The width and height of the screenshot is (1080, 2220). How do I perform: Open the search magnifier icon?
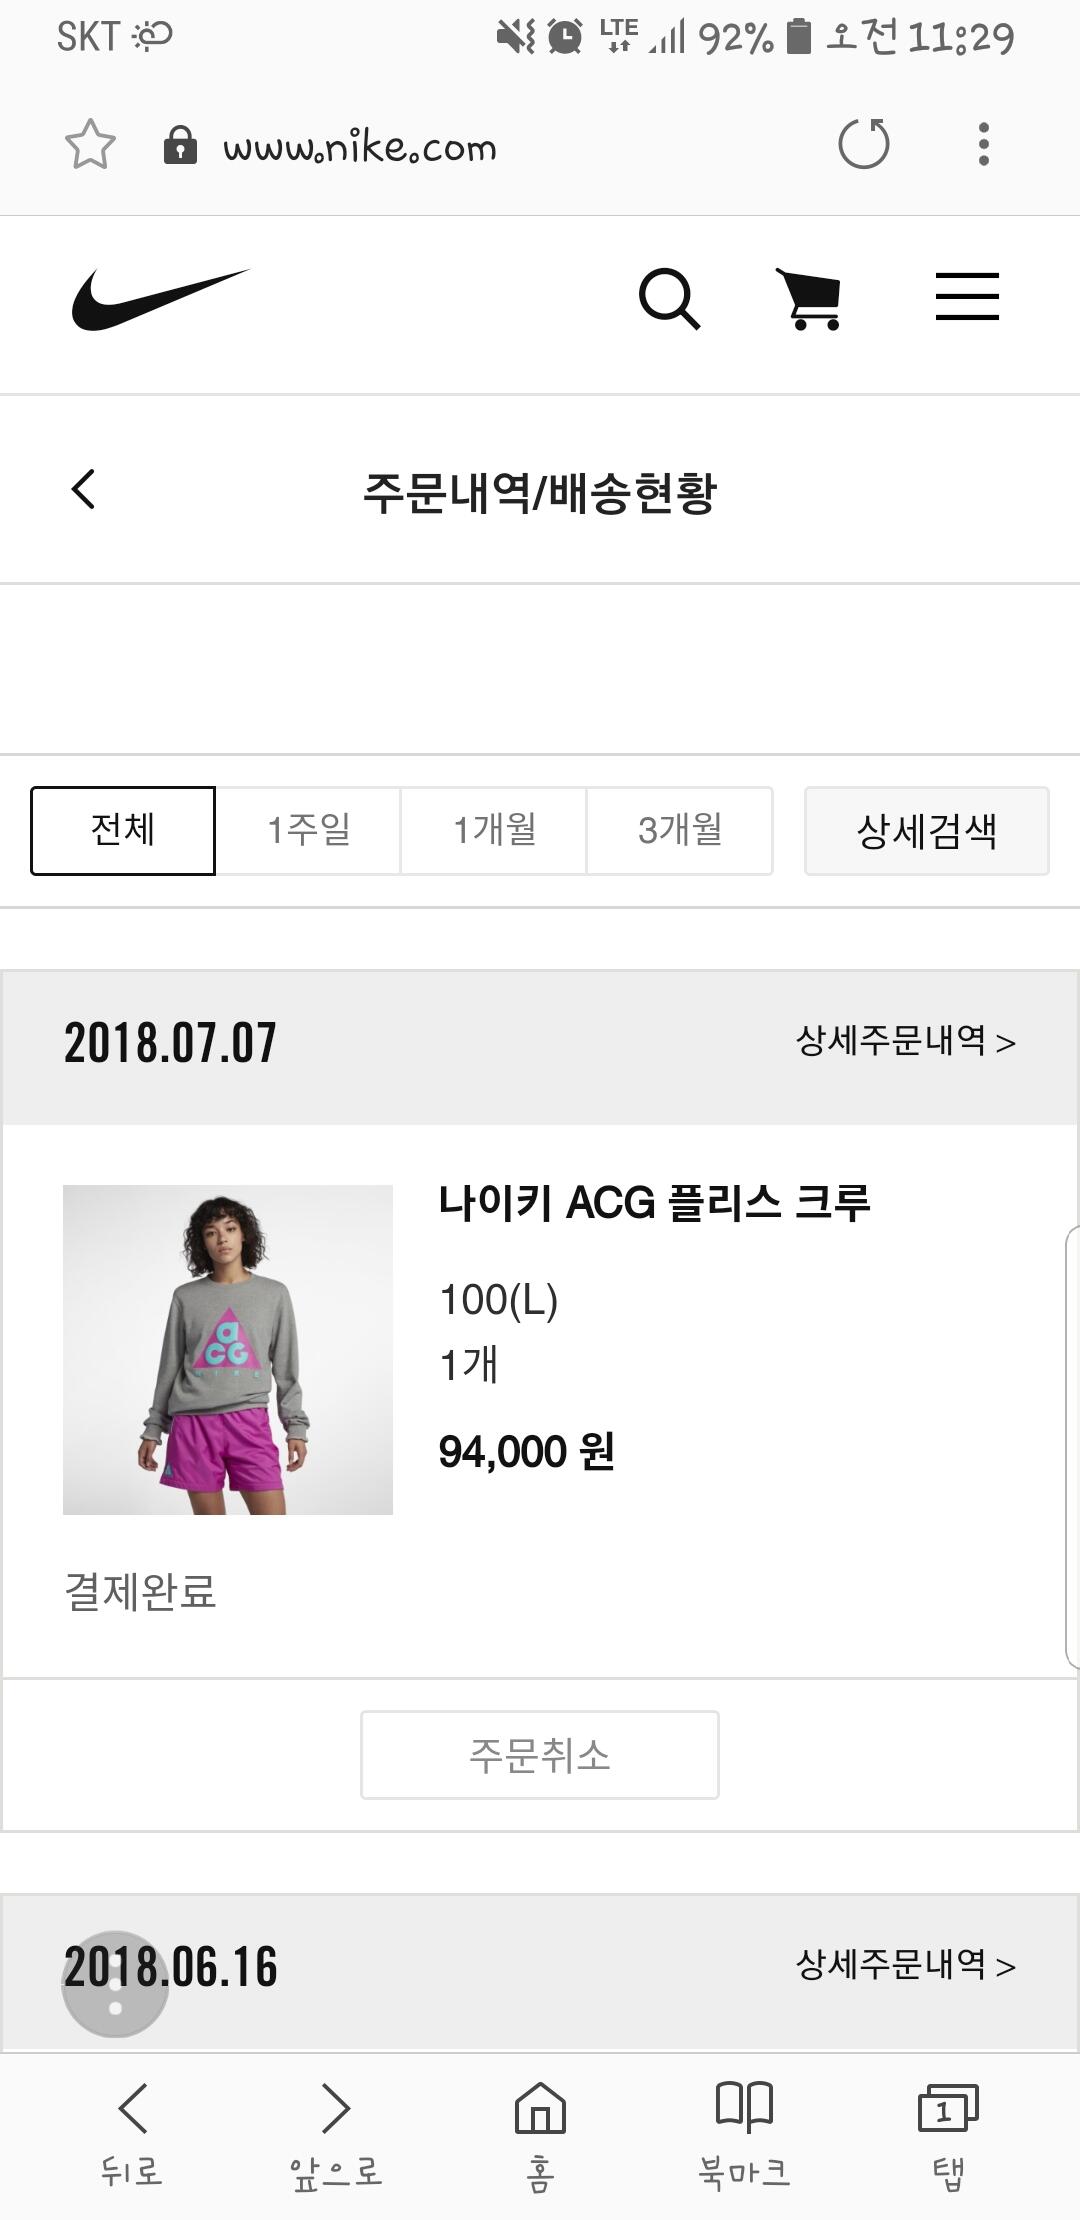(669, 298)
